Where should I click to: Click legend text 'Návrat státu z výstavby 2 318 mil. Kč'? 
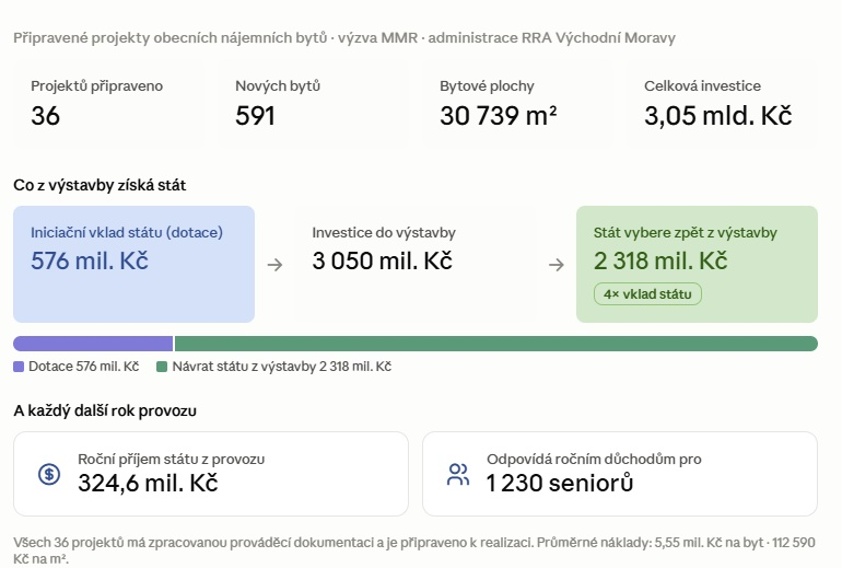pos(282,367)
